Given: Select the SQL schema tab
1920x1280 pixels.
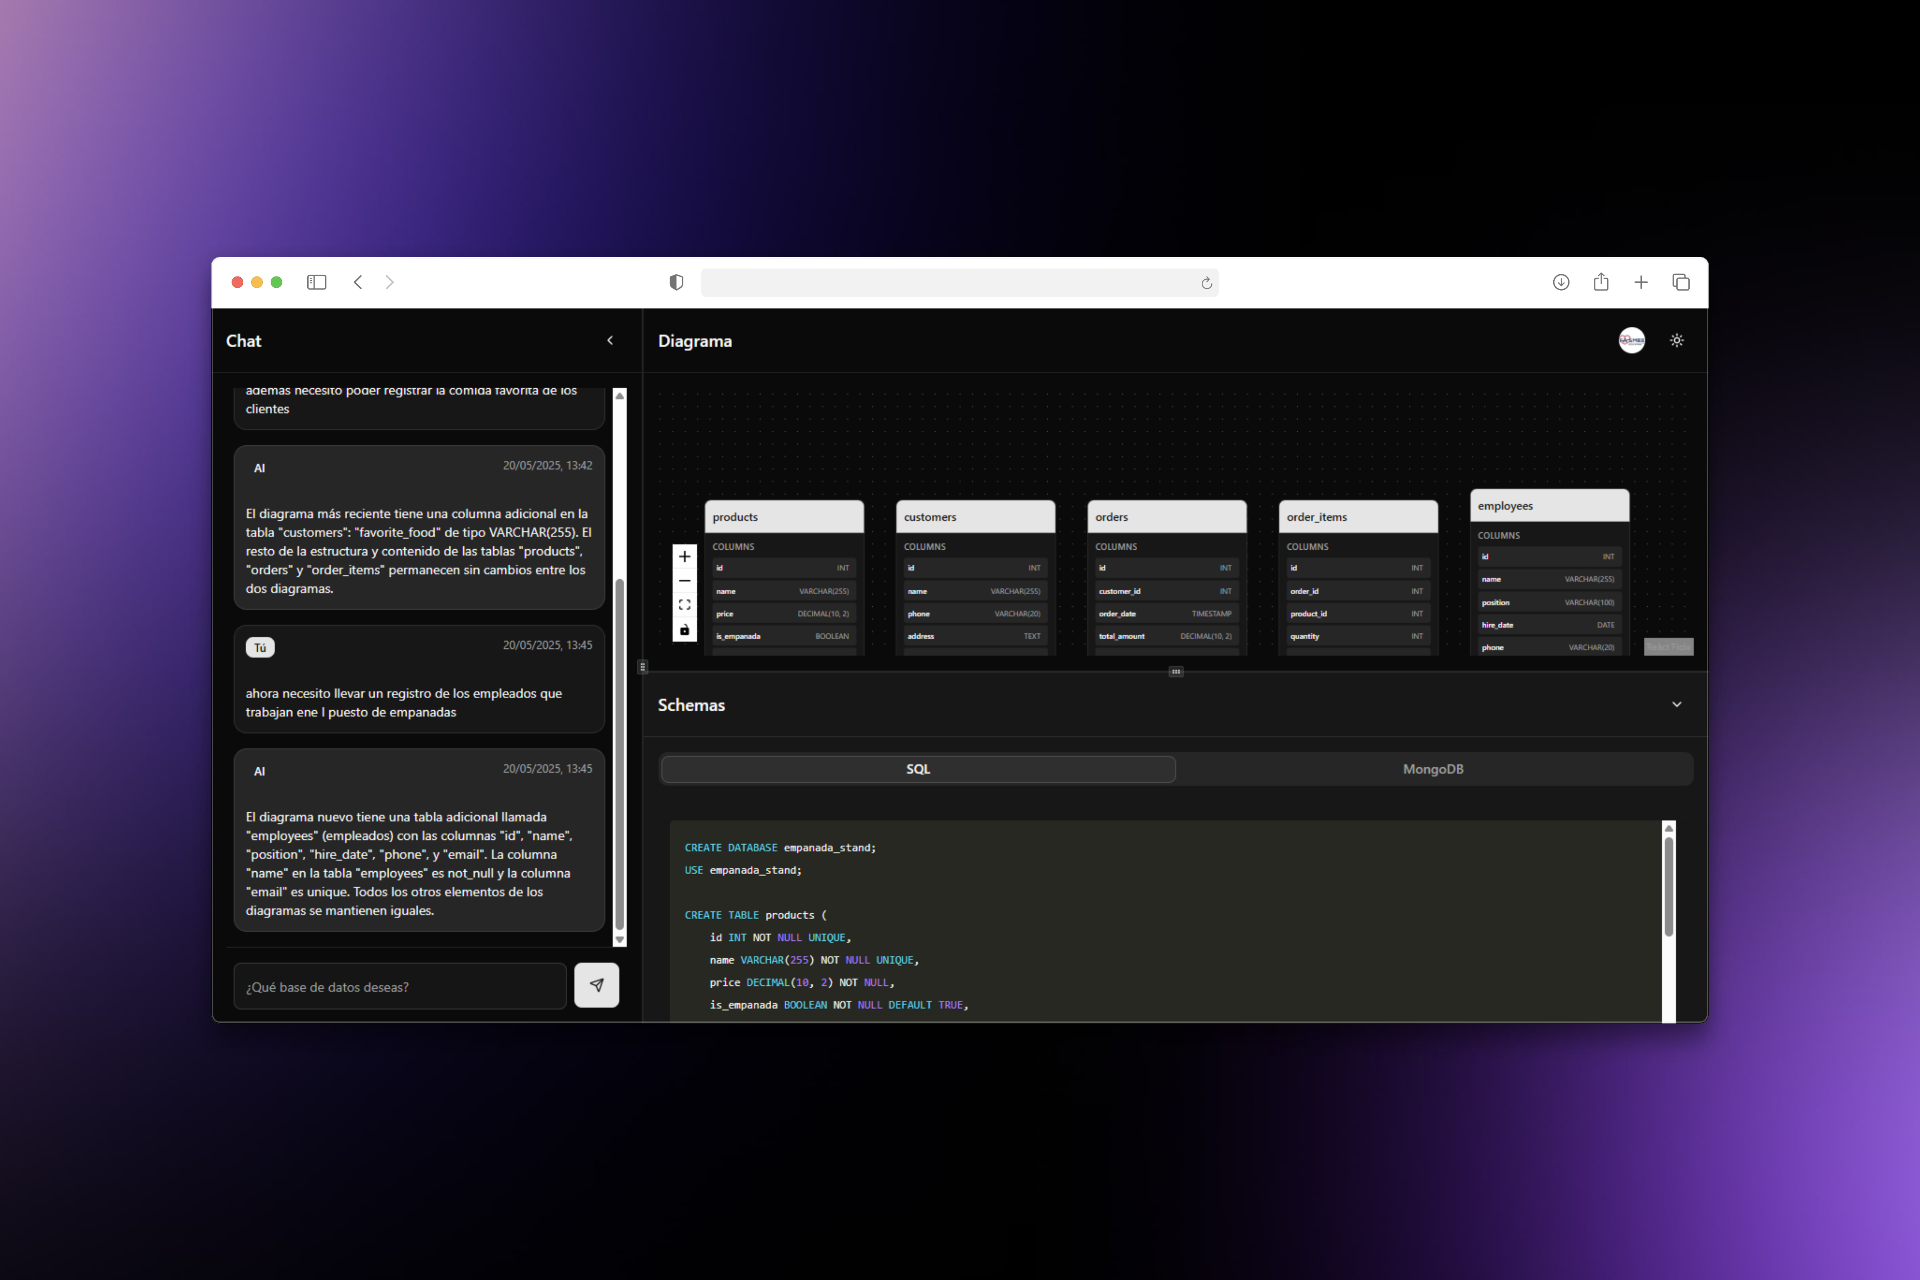Looking at the screenshot, I should coord(917,769).
